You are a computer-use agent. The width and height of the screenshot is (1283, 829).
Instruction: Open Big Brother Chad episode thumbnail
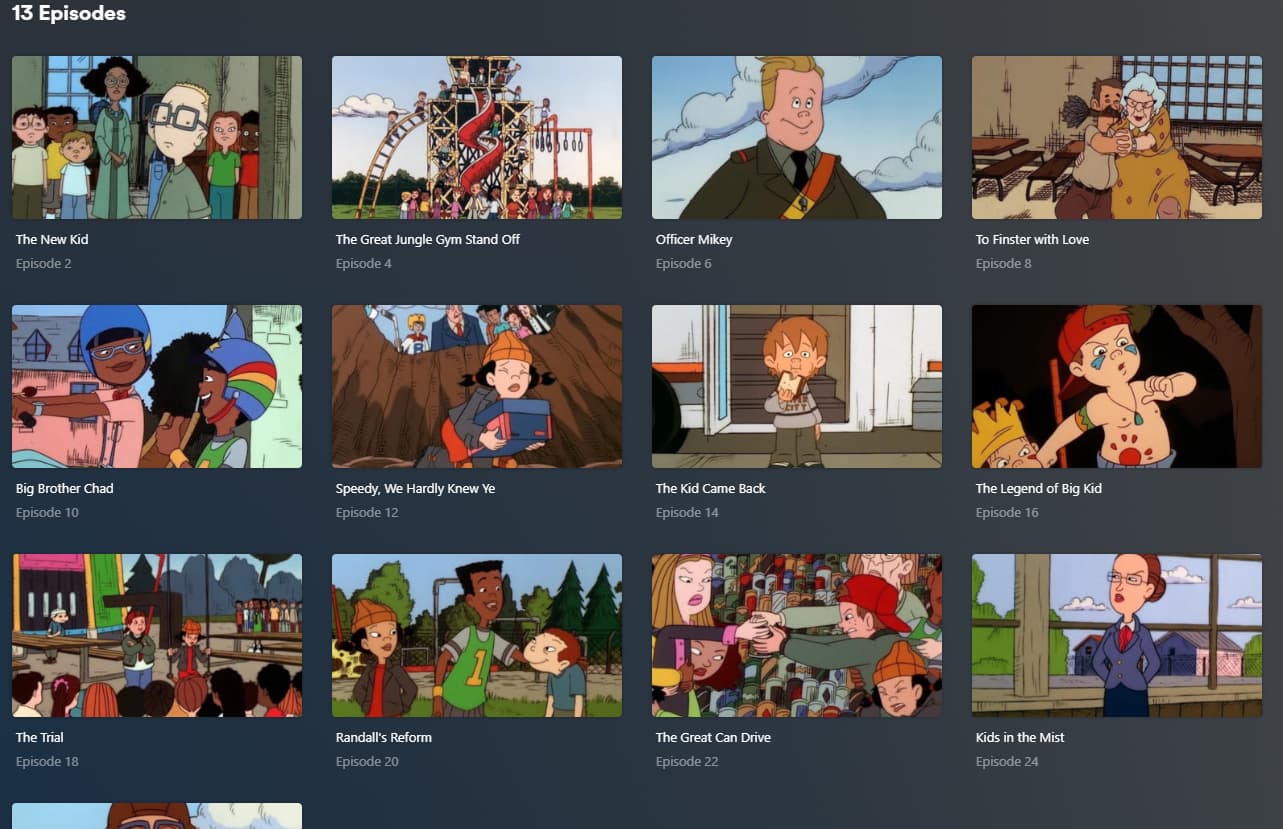tap(157, 386)
